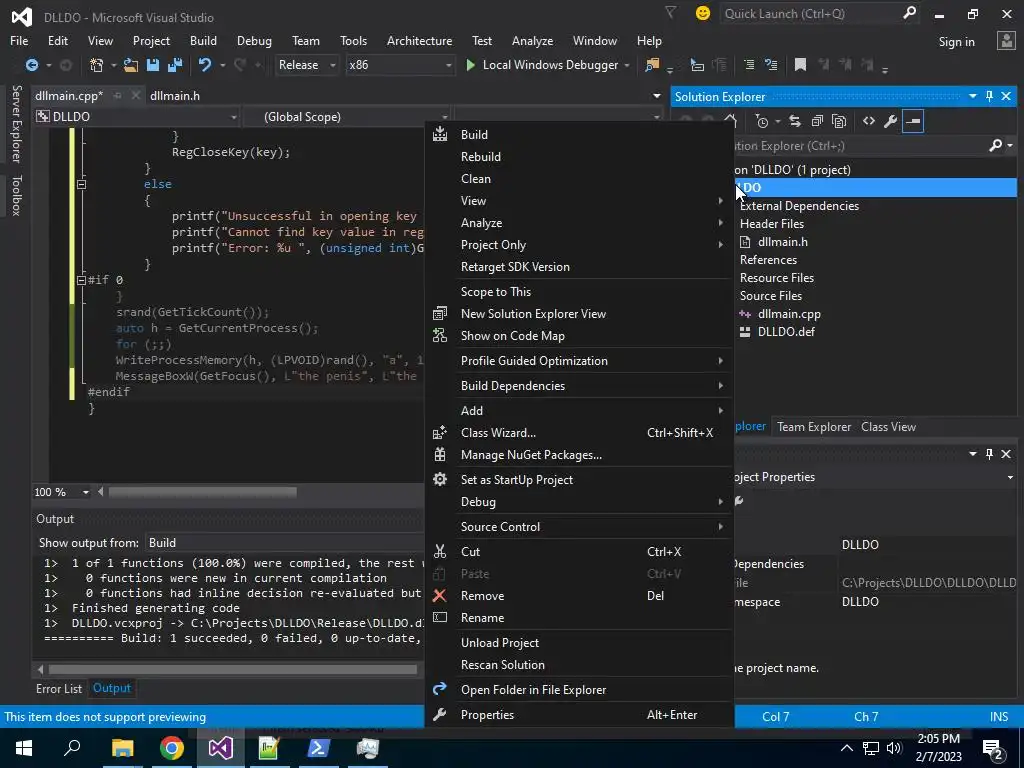Click the bookmark toggle toolbar icon
This screenshot has height=768, width=1024.
tap(800, 65)
